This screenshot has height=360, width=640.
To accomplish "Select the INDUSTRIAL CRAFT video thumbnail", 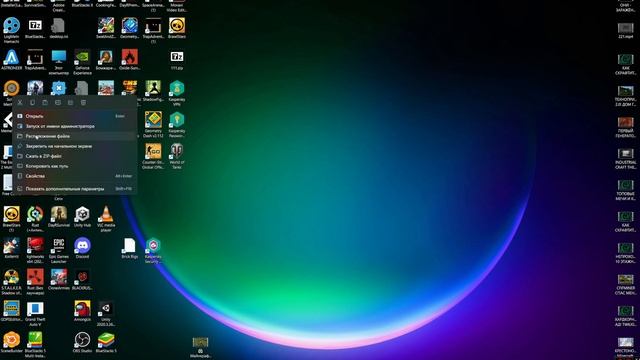I will pyautogui.click(x=625, y=158).
